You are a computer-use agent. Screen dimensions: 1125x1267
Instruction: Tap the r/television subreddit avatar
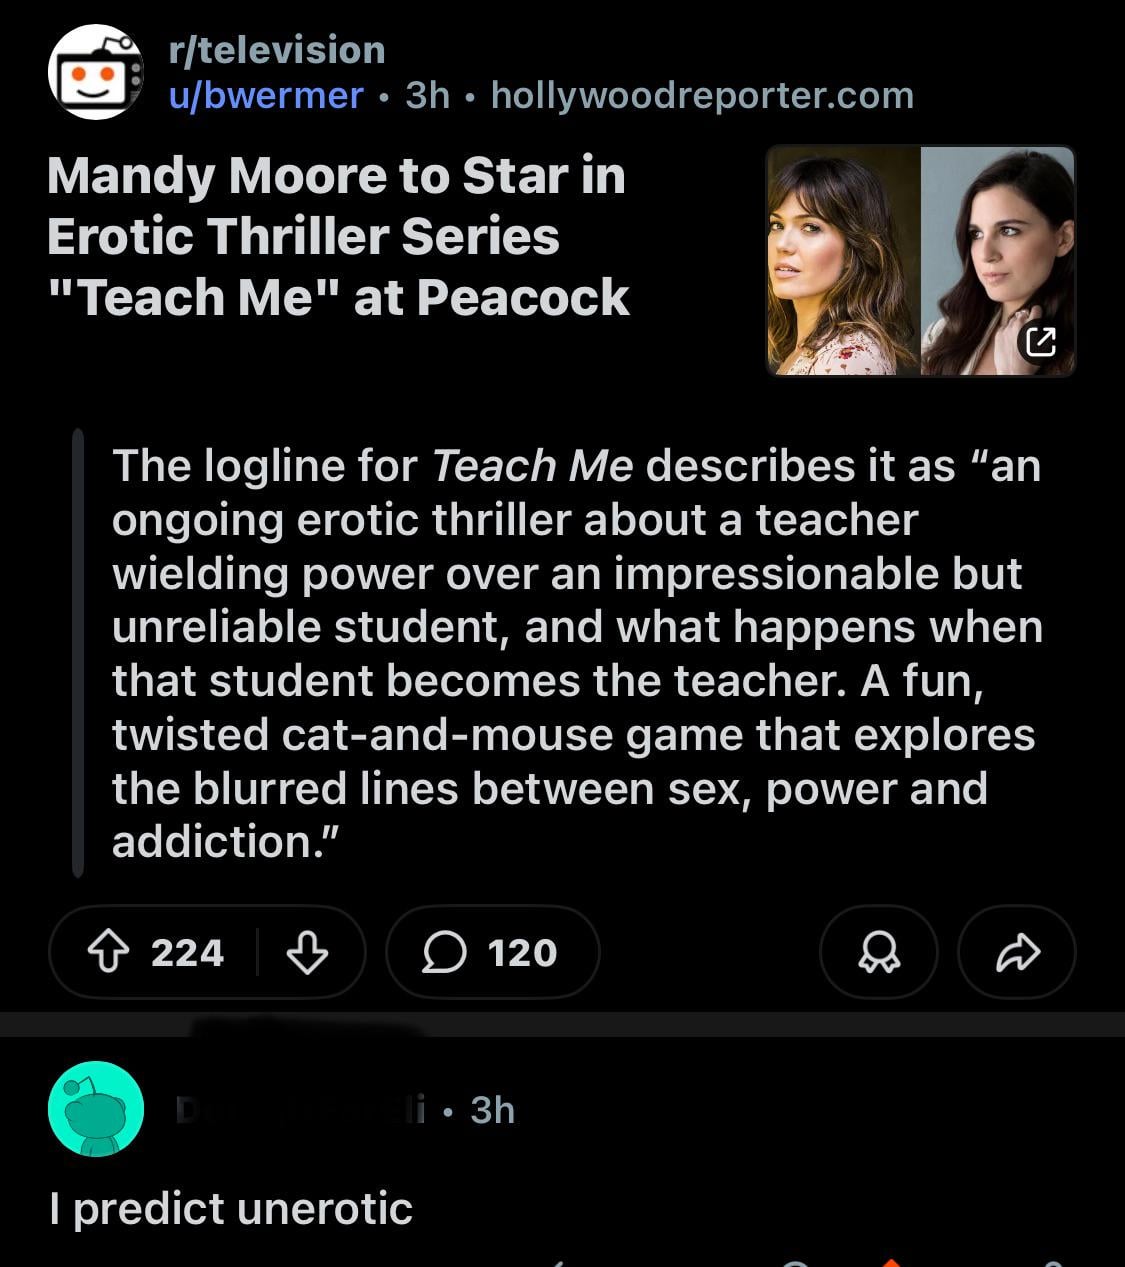(x=96, y=73)
